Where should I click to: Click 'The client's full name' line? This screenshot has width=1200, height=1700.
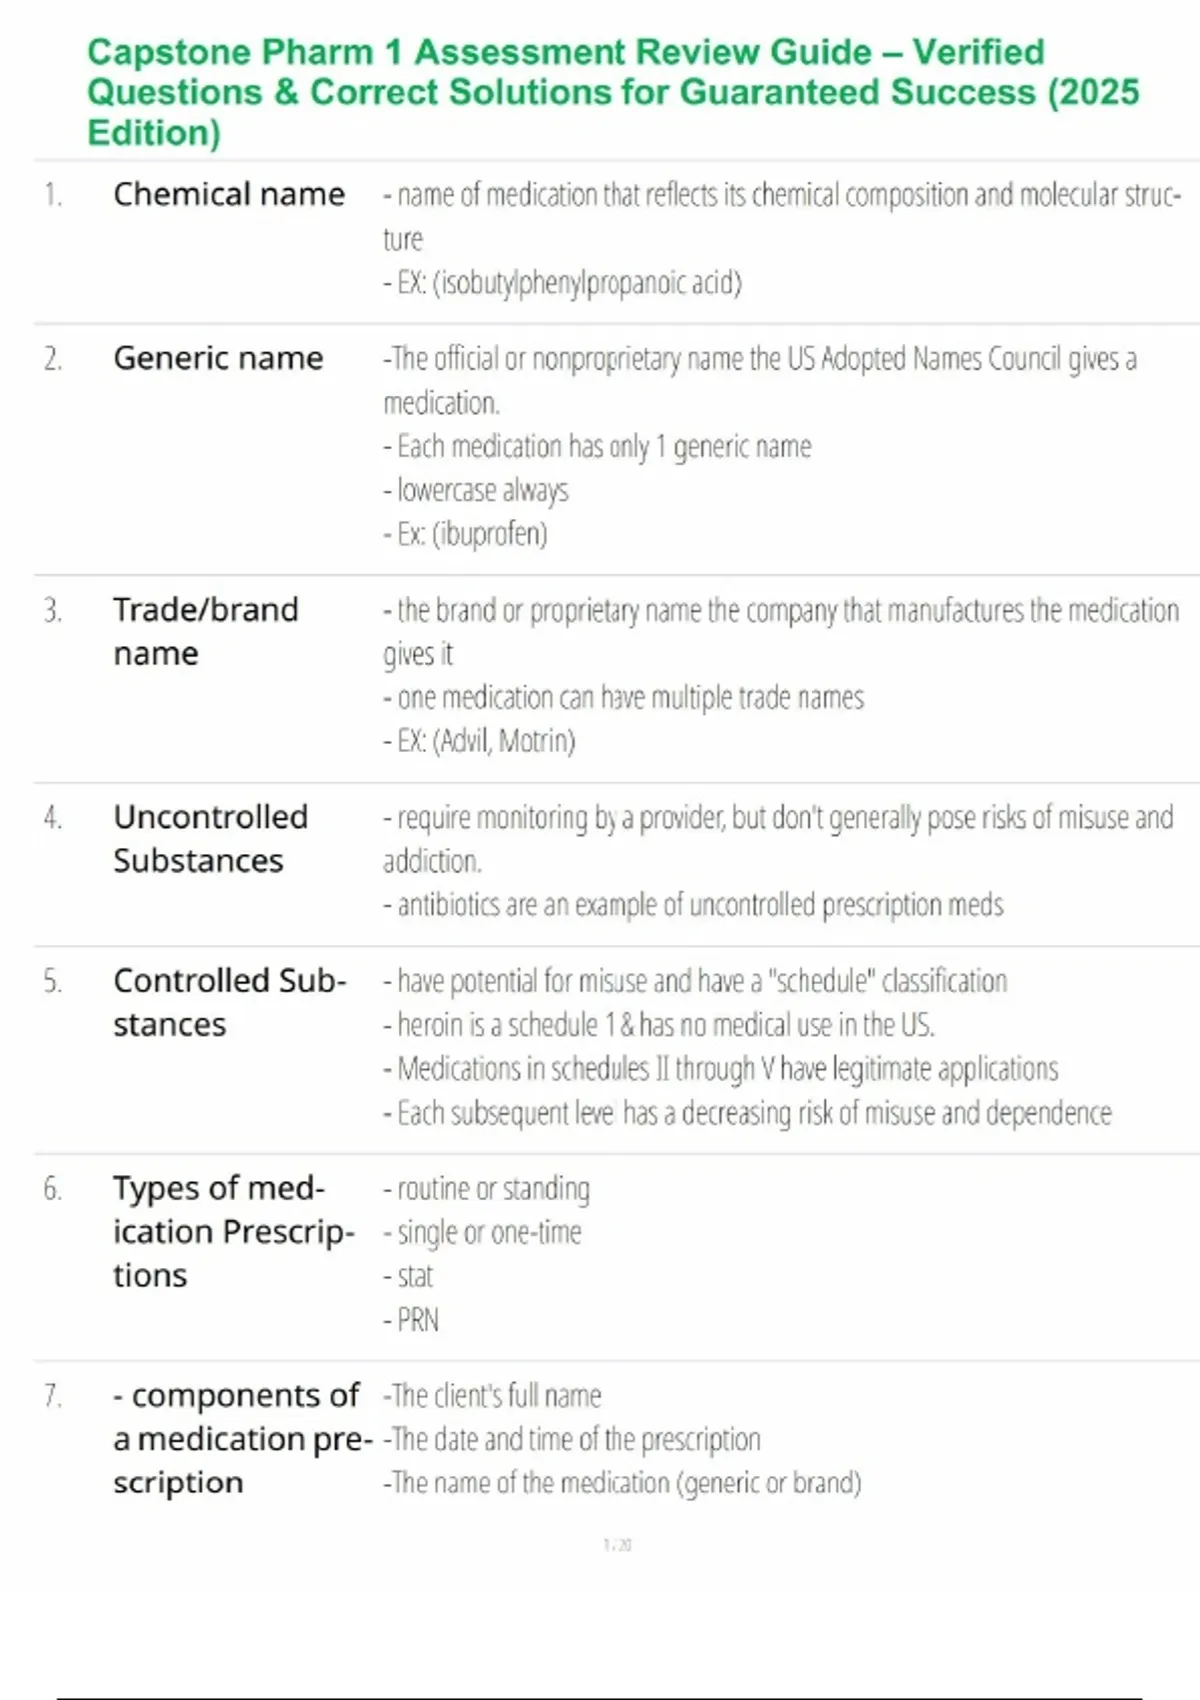(x=493, y=1396)
